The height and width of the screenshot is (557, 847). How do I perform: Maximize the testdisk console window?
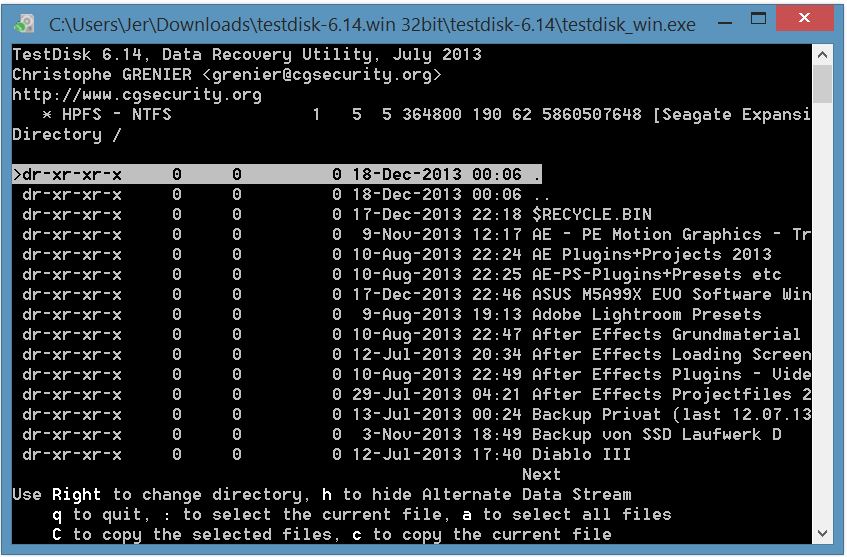coord(758,19)
